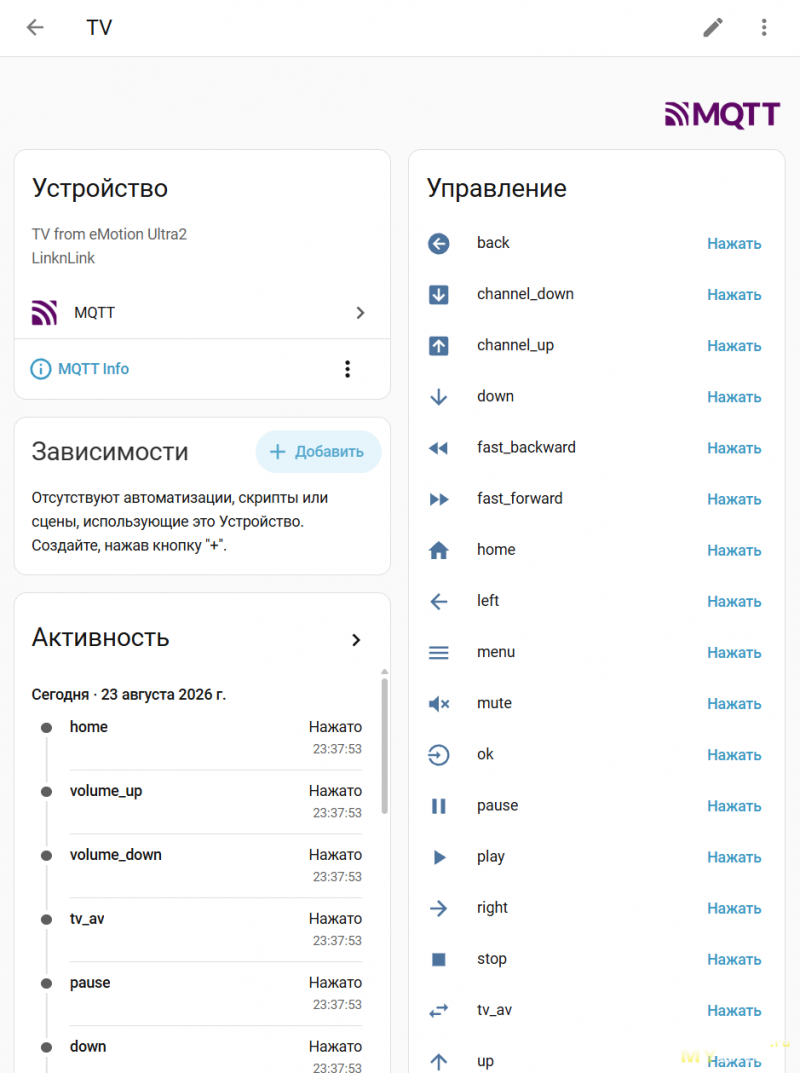This screenshot has height=1073, width=800.
Task: Click the MQTT logo at top right
Action: coord(722,114)
